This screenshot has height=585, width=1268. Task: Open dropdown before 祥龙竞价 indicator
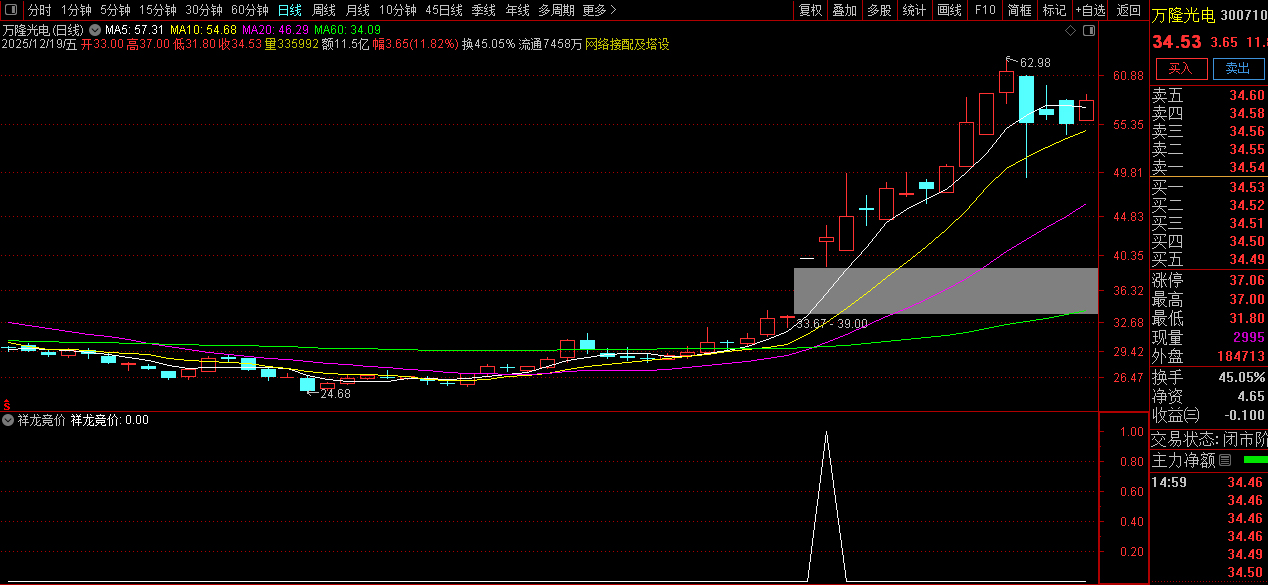pyautogui.click(x=8, y=420)
